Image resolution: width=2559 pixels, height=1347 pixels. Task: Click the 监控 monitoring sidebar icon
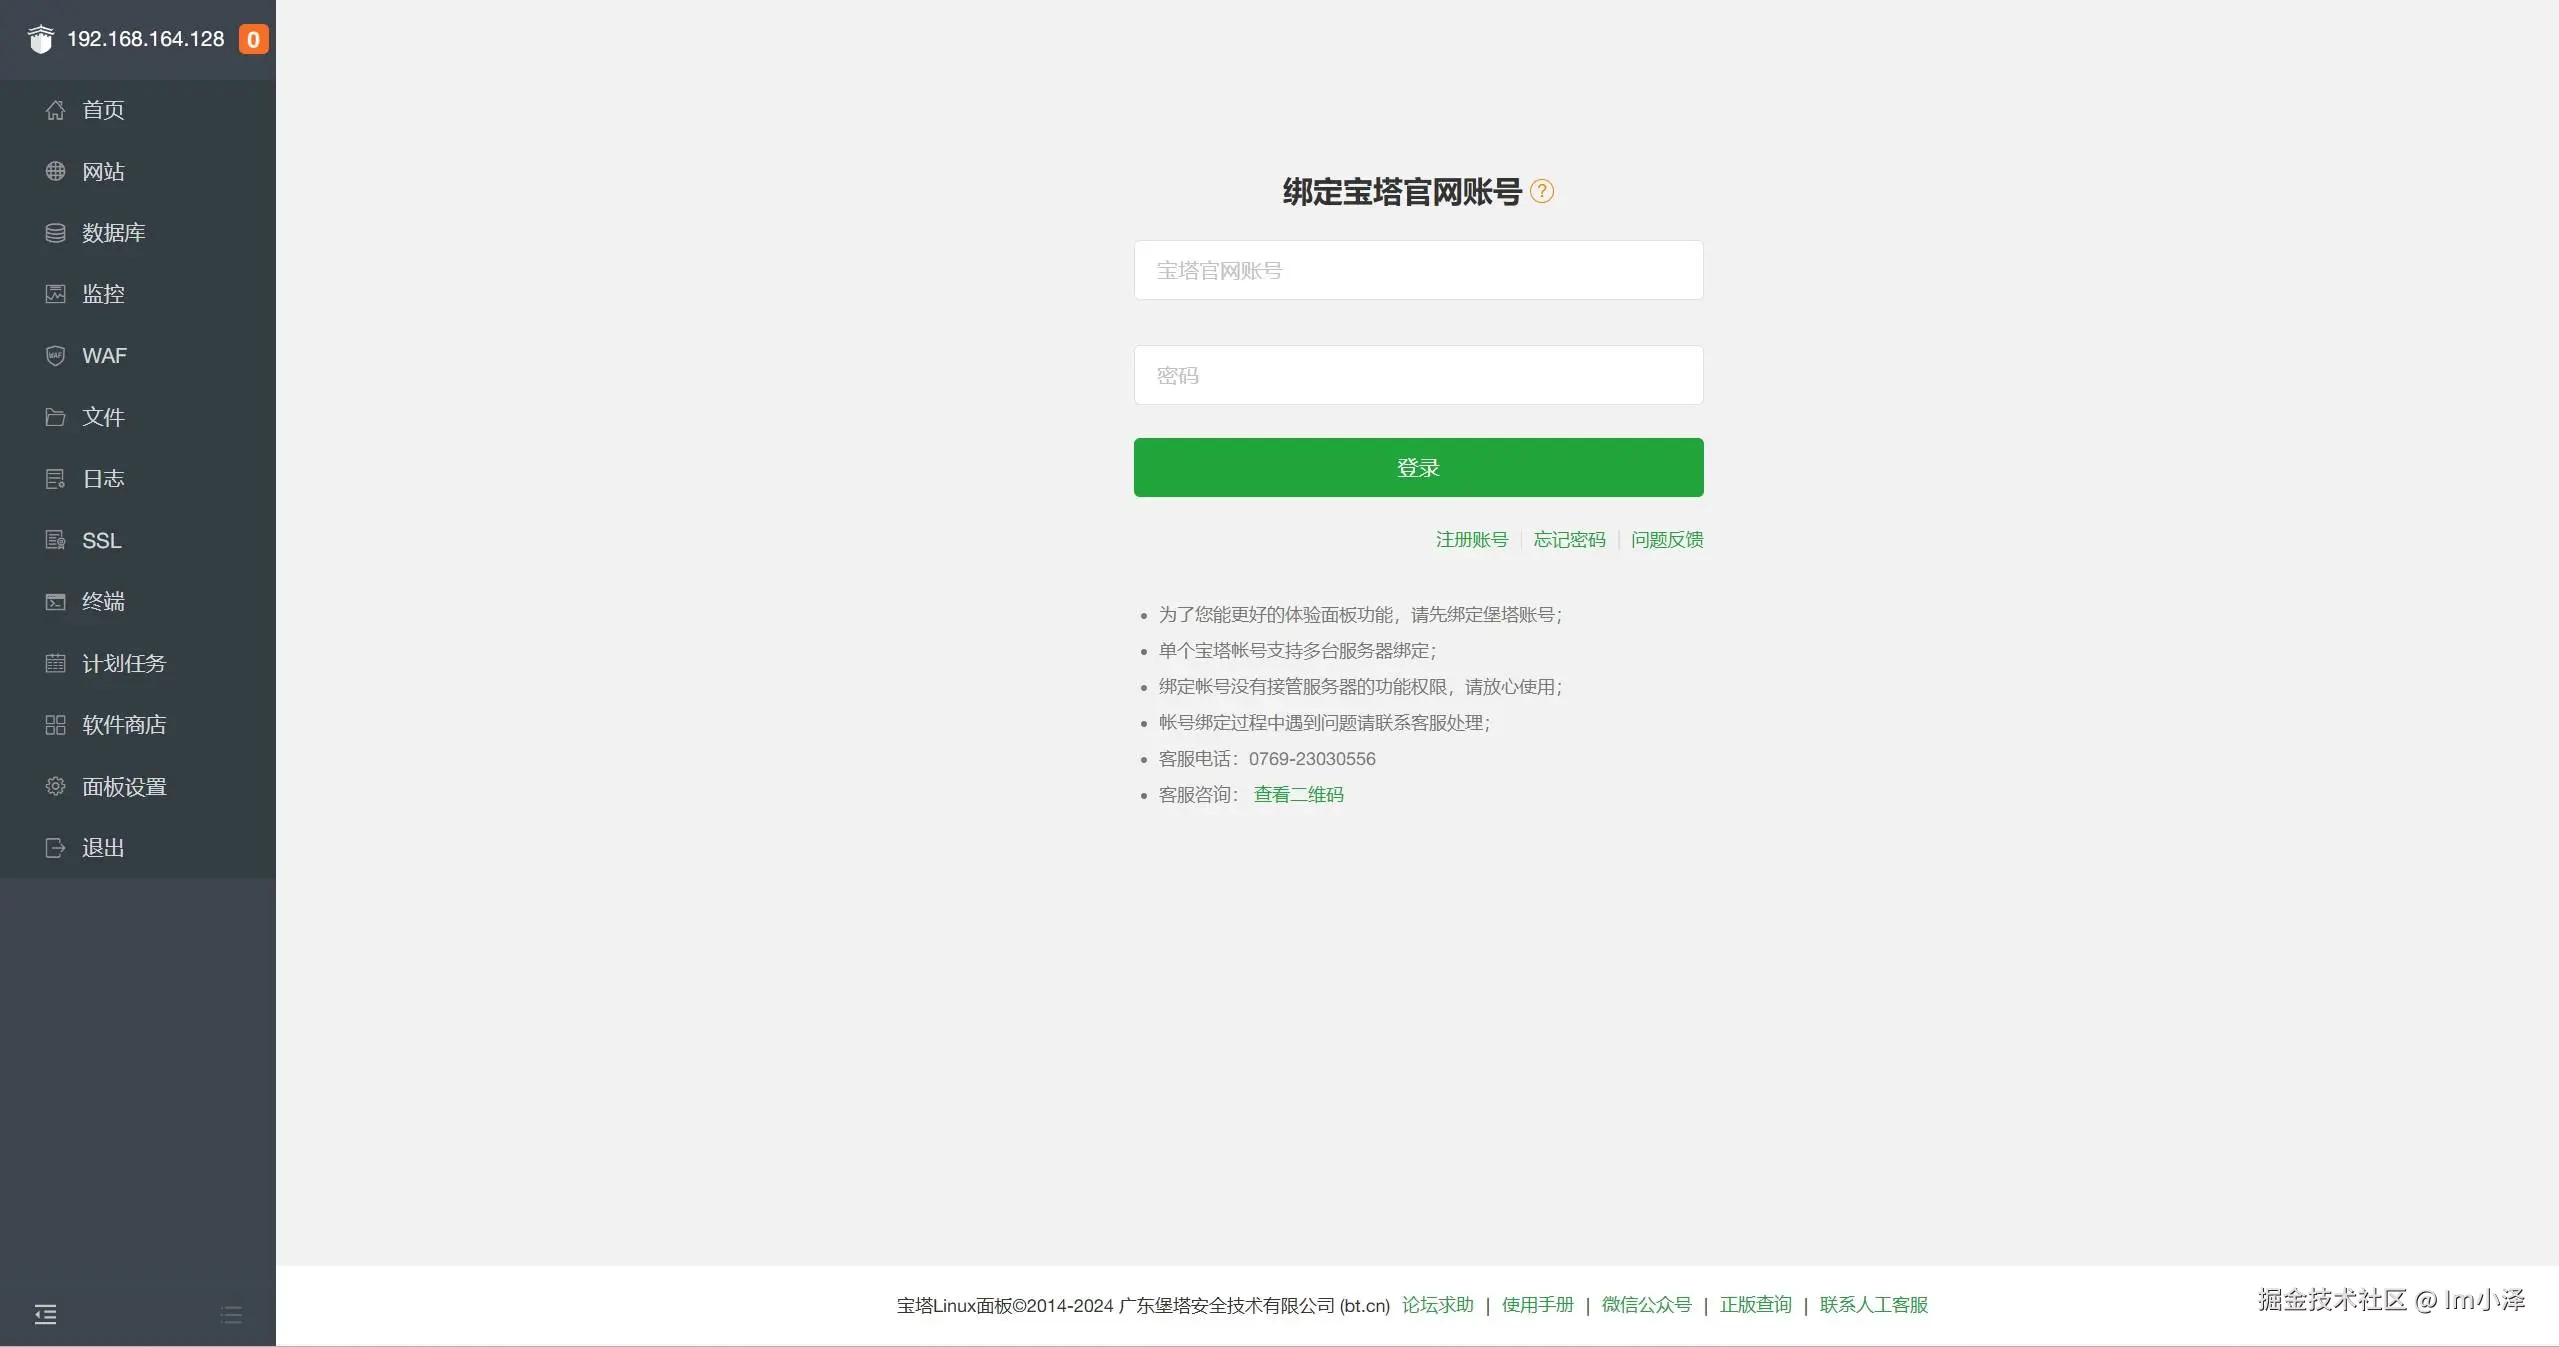(55, 293)
